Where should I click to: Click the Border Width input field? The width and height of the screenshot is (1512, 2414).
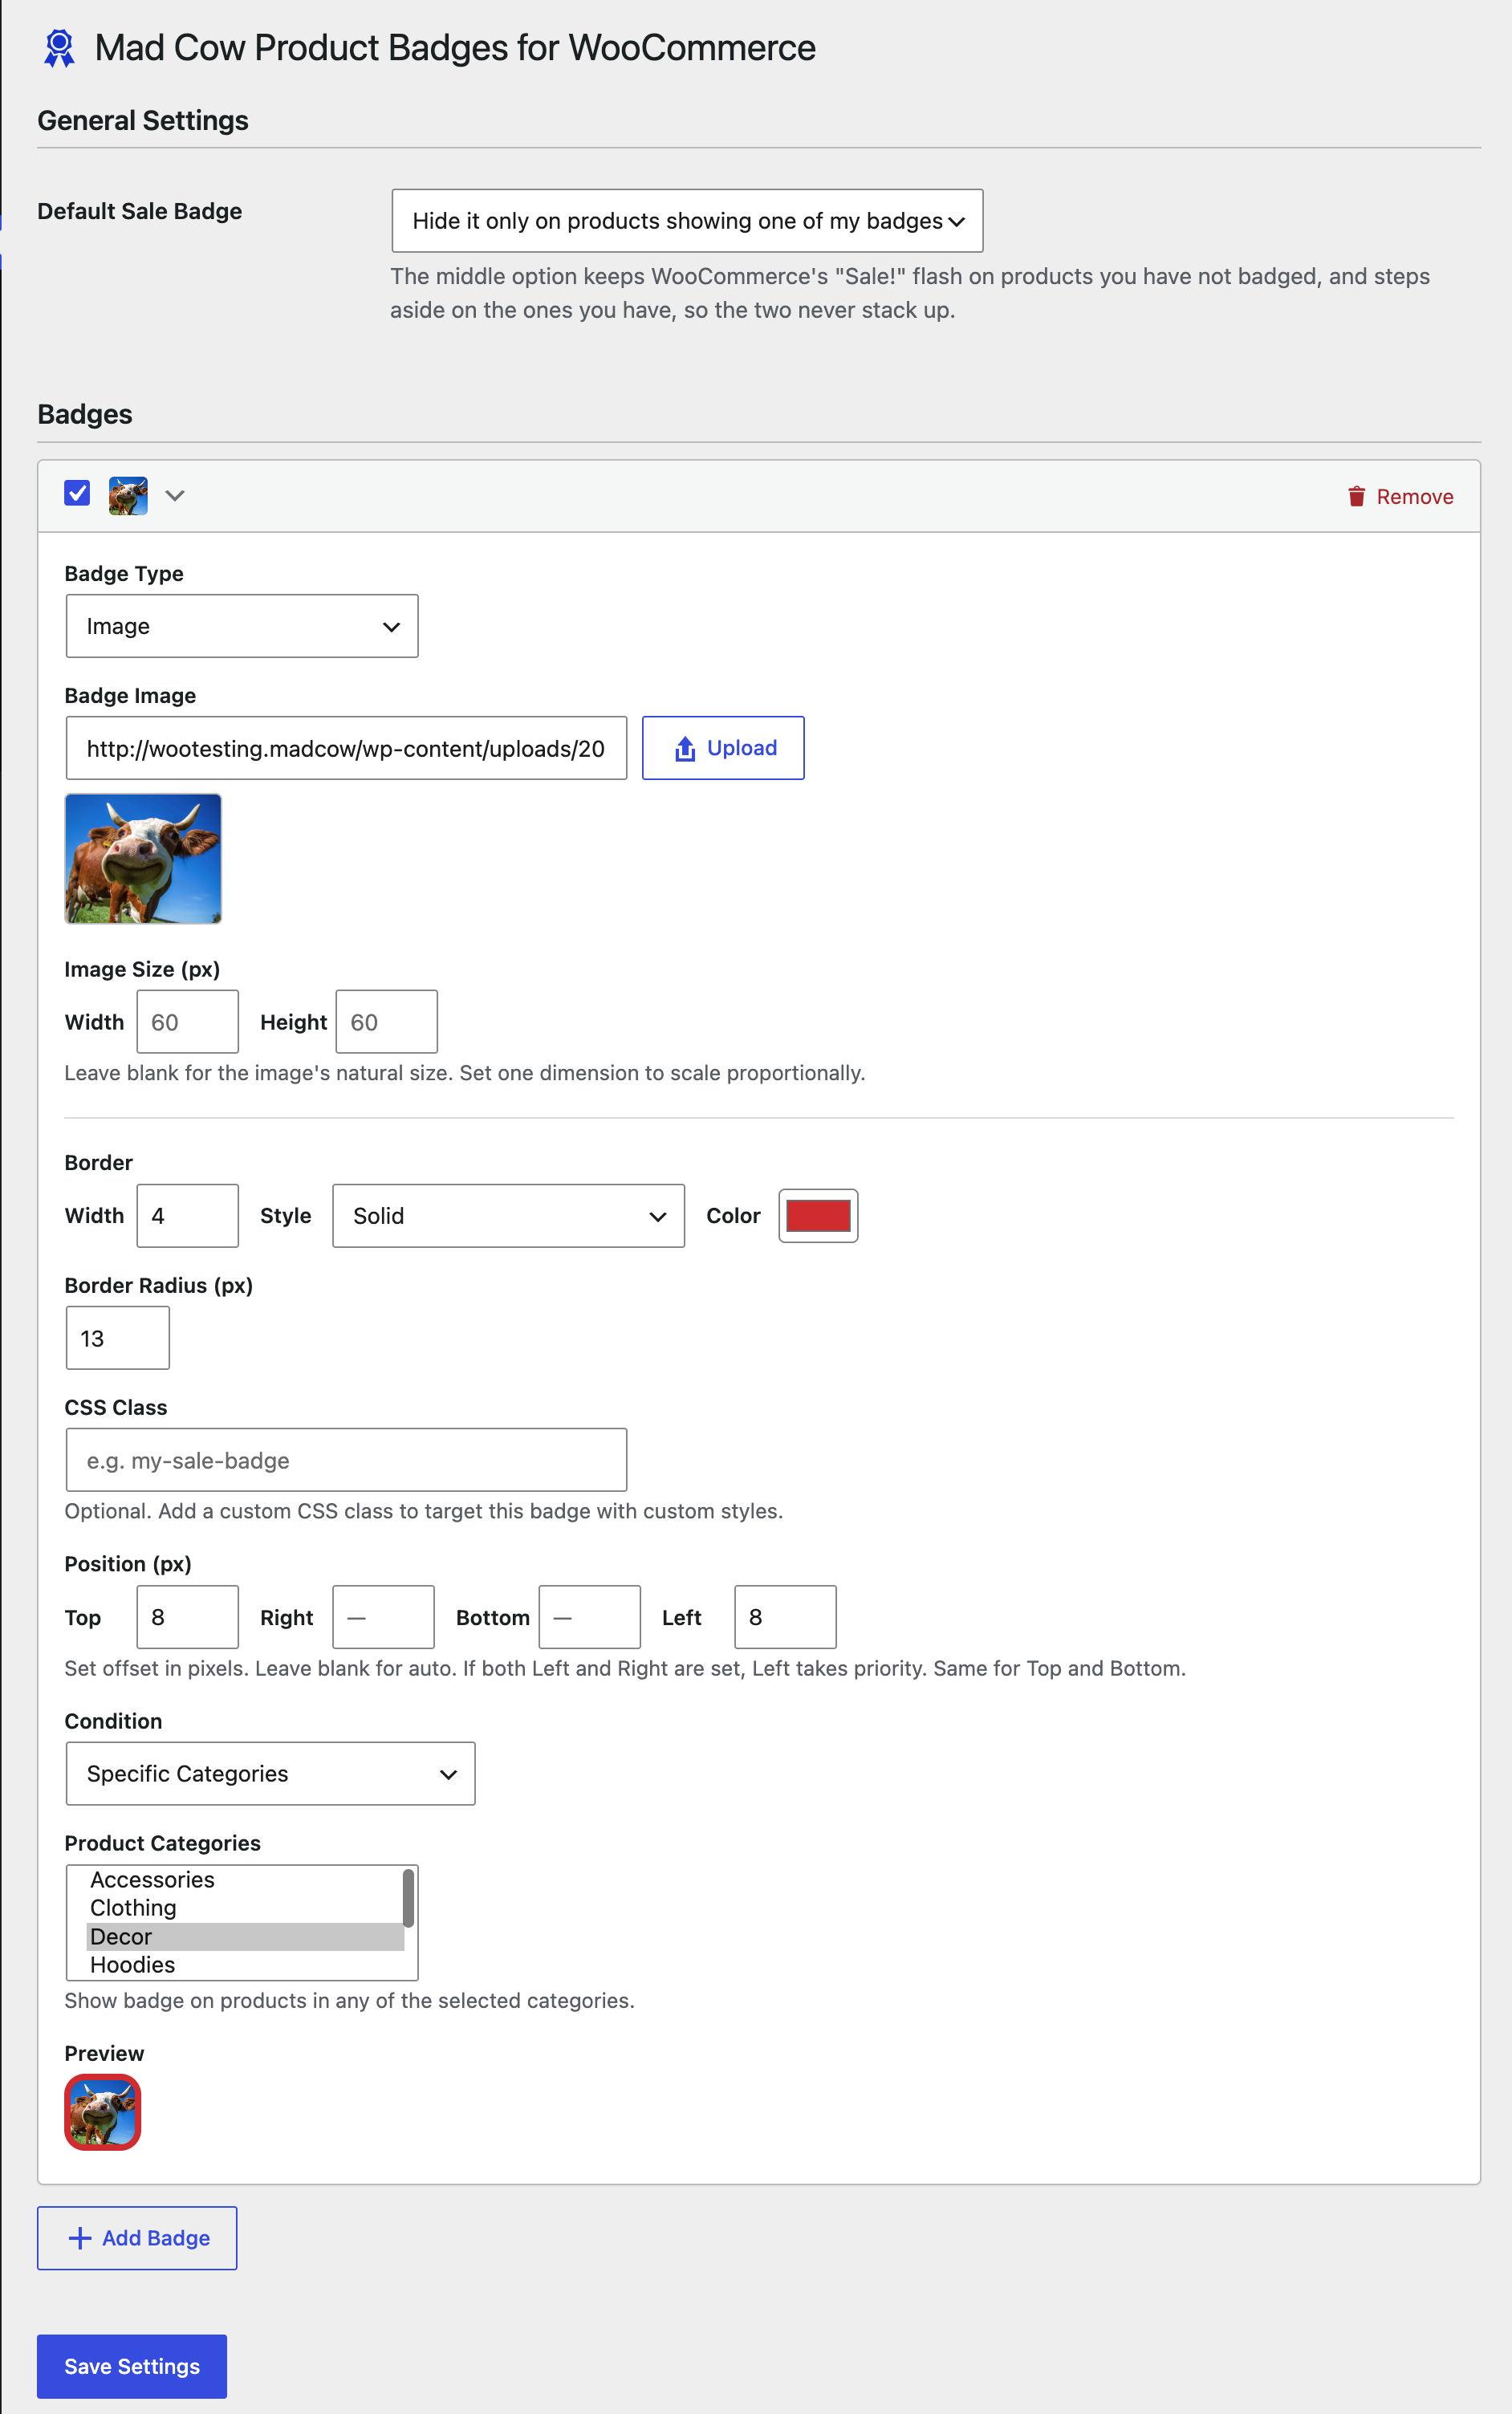click(x=188, y=1216)
